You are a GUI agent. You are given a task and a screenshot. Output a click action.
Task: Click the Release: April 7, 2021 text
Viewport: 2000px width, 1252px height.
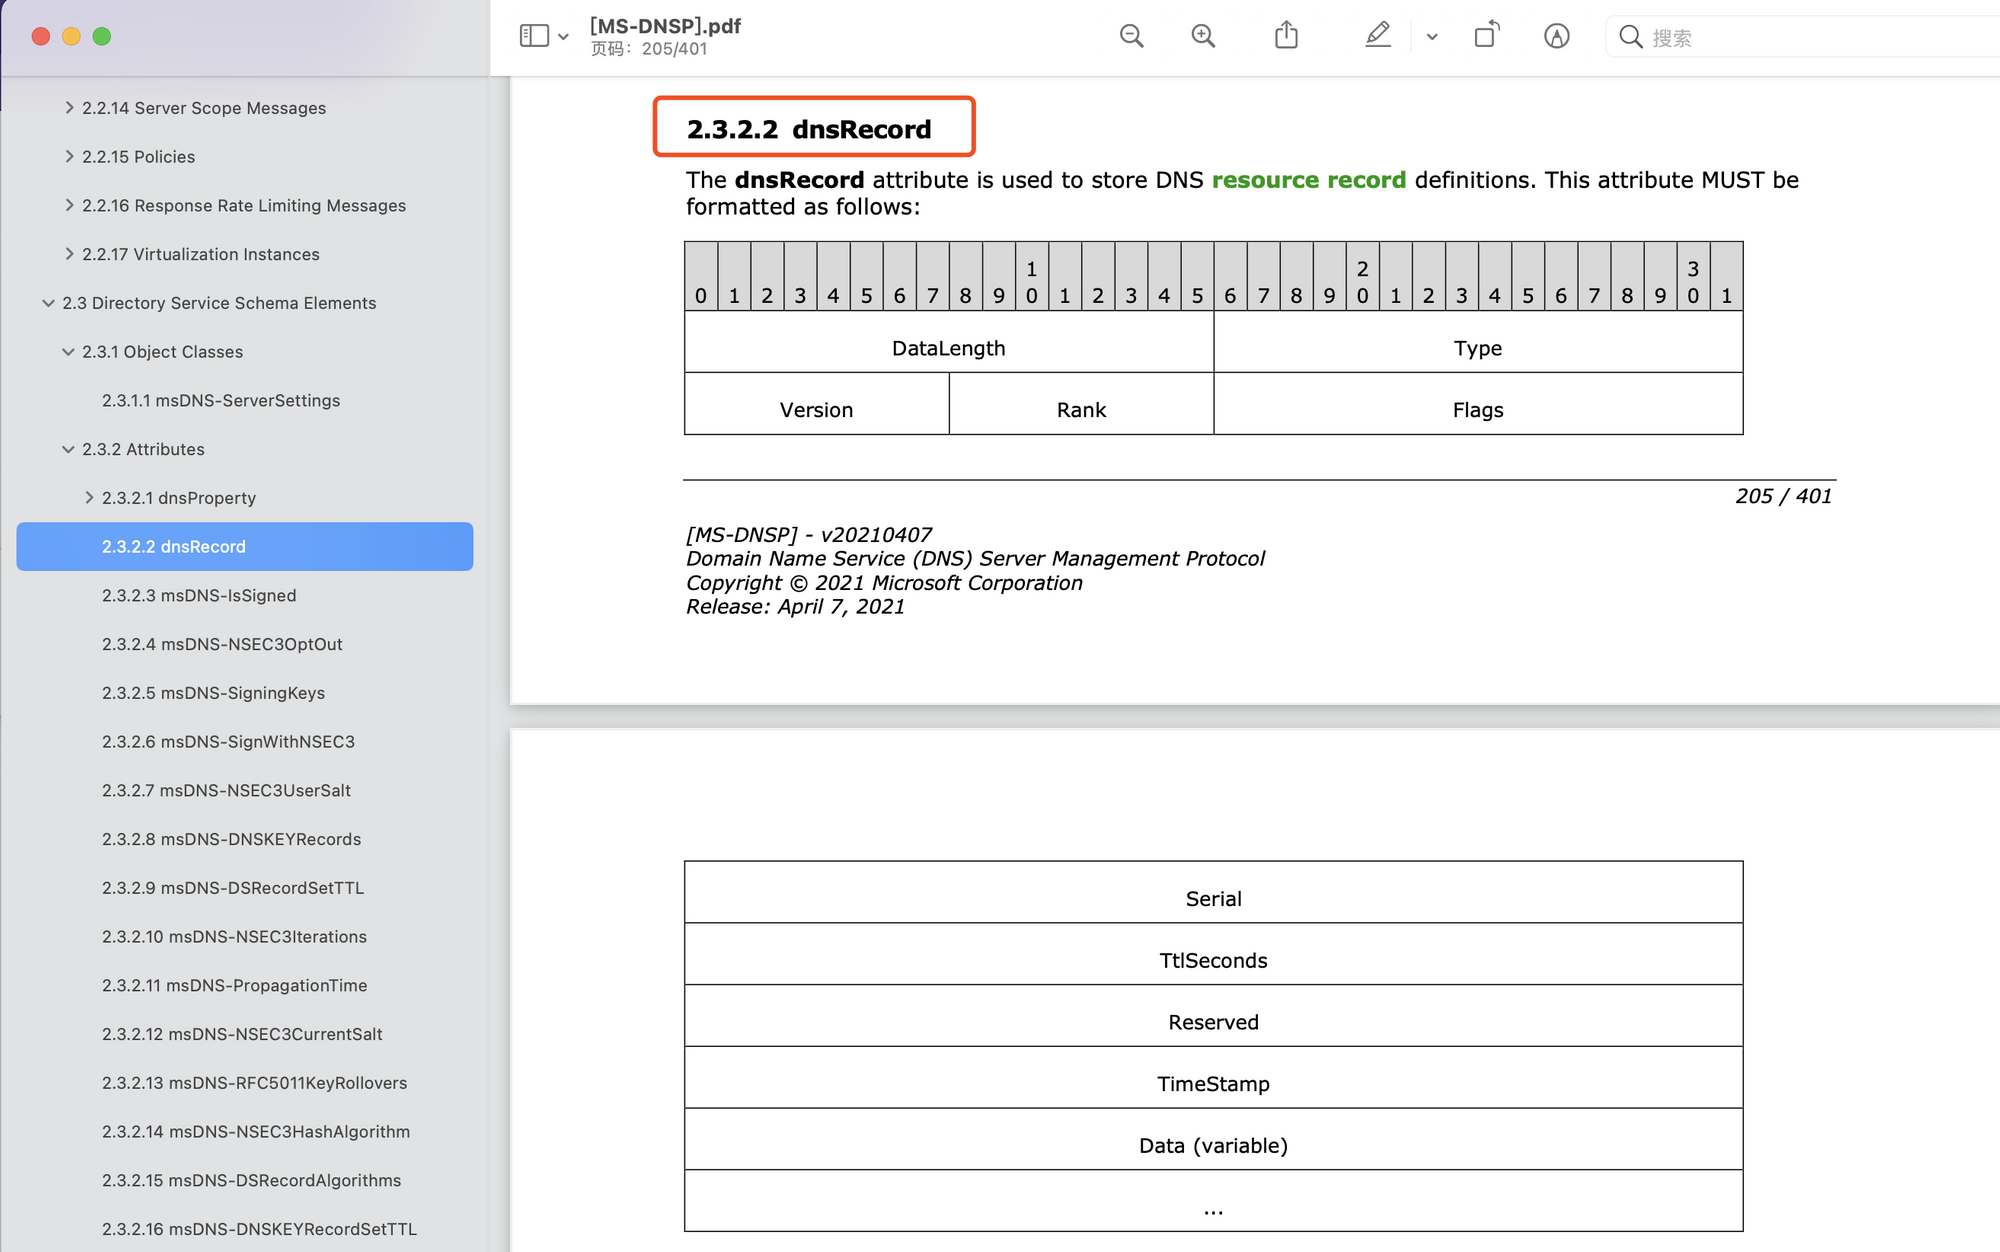(795, 607)
